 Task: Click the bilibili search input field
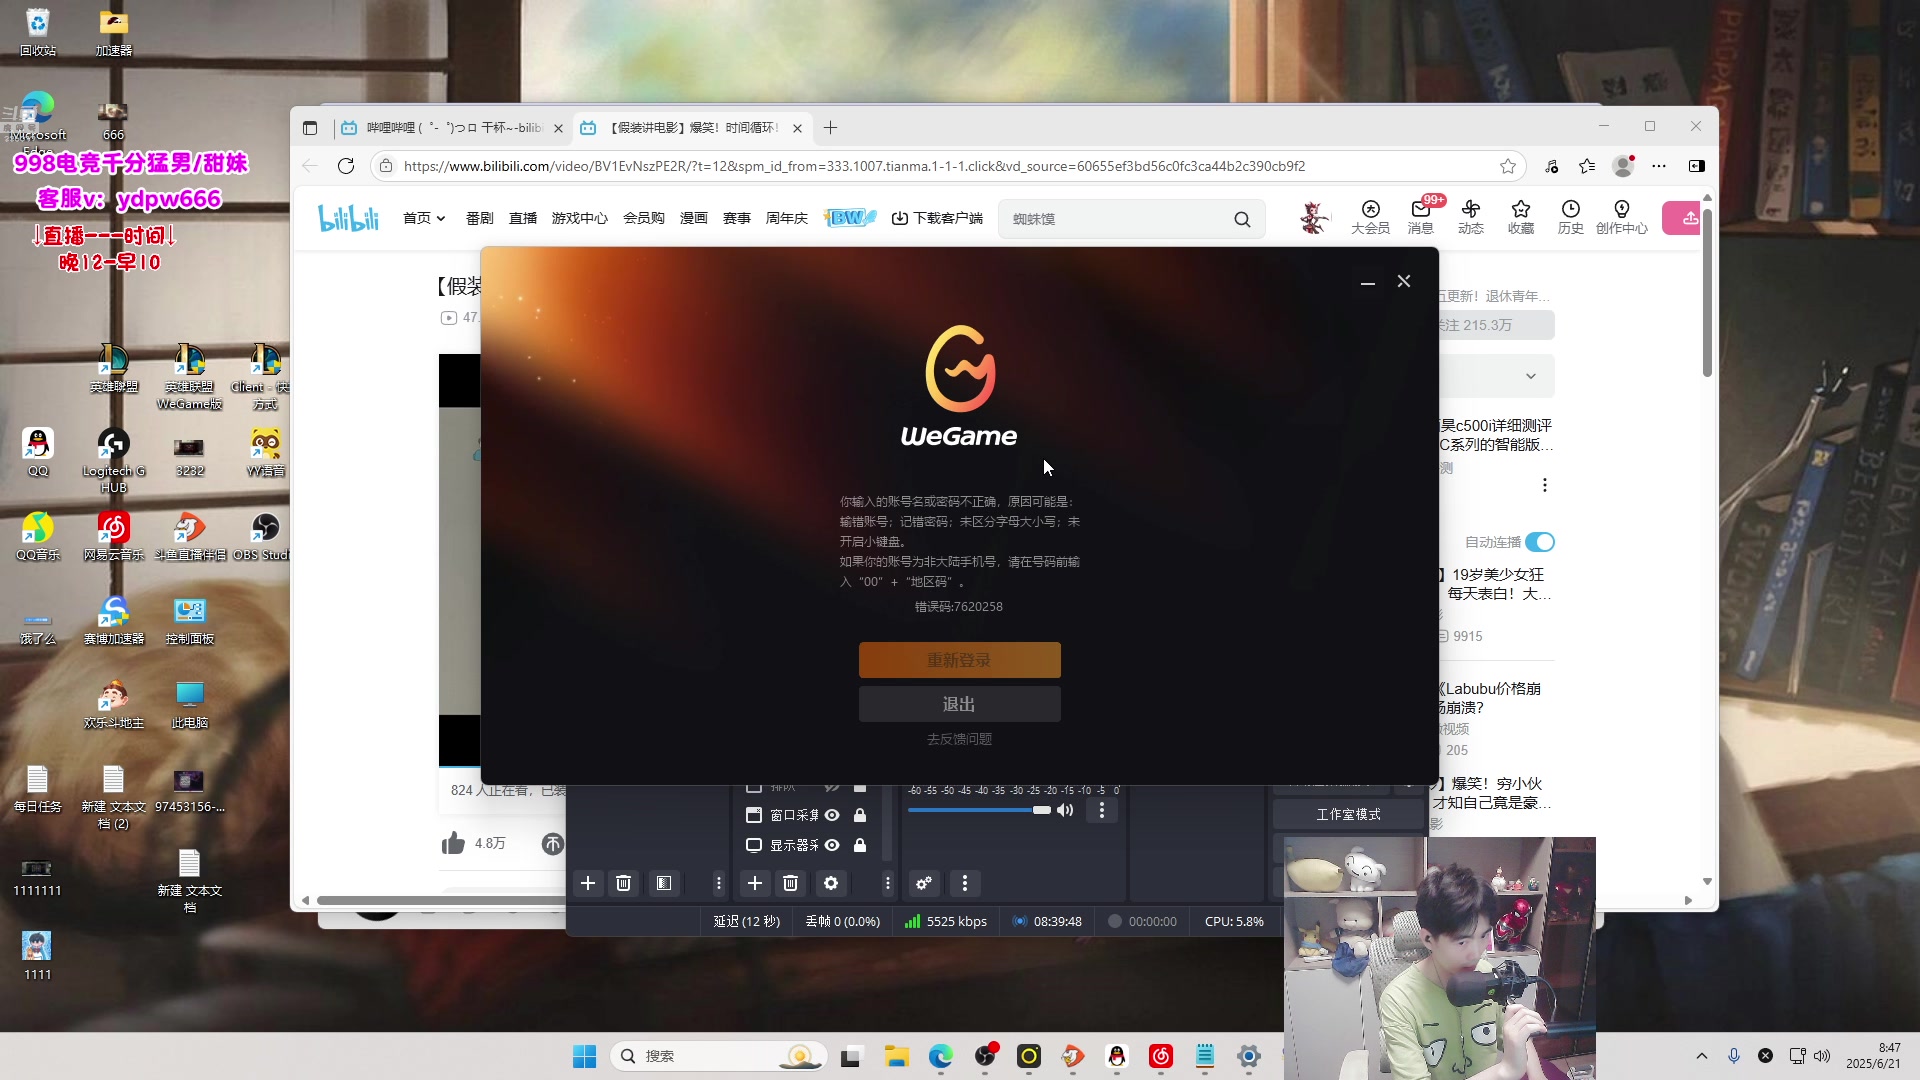pyautogui.click(x=1115, y=219)
